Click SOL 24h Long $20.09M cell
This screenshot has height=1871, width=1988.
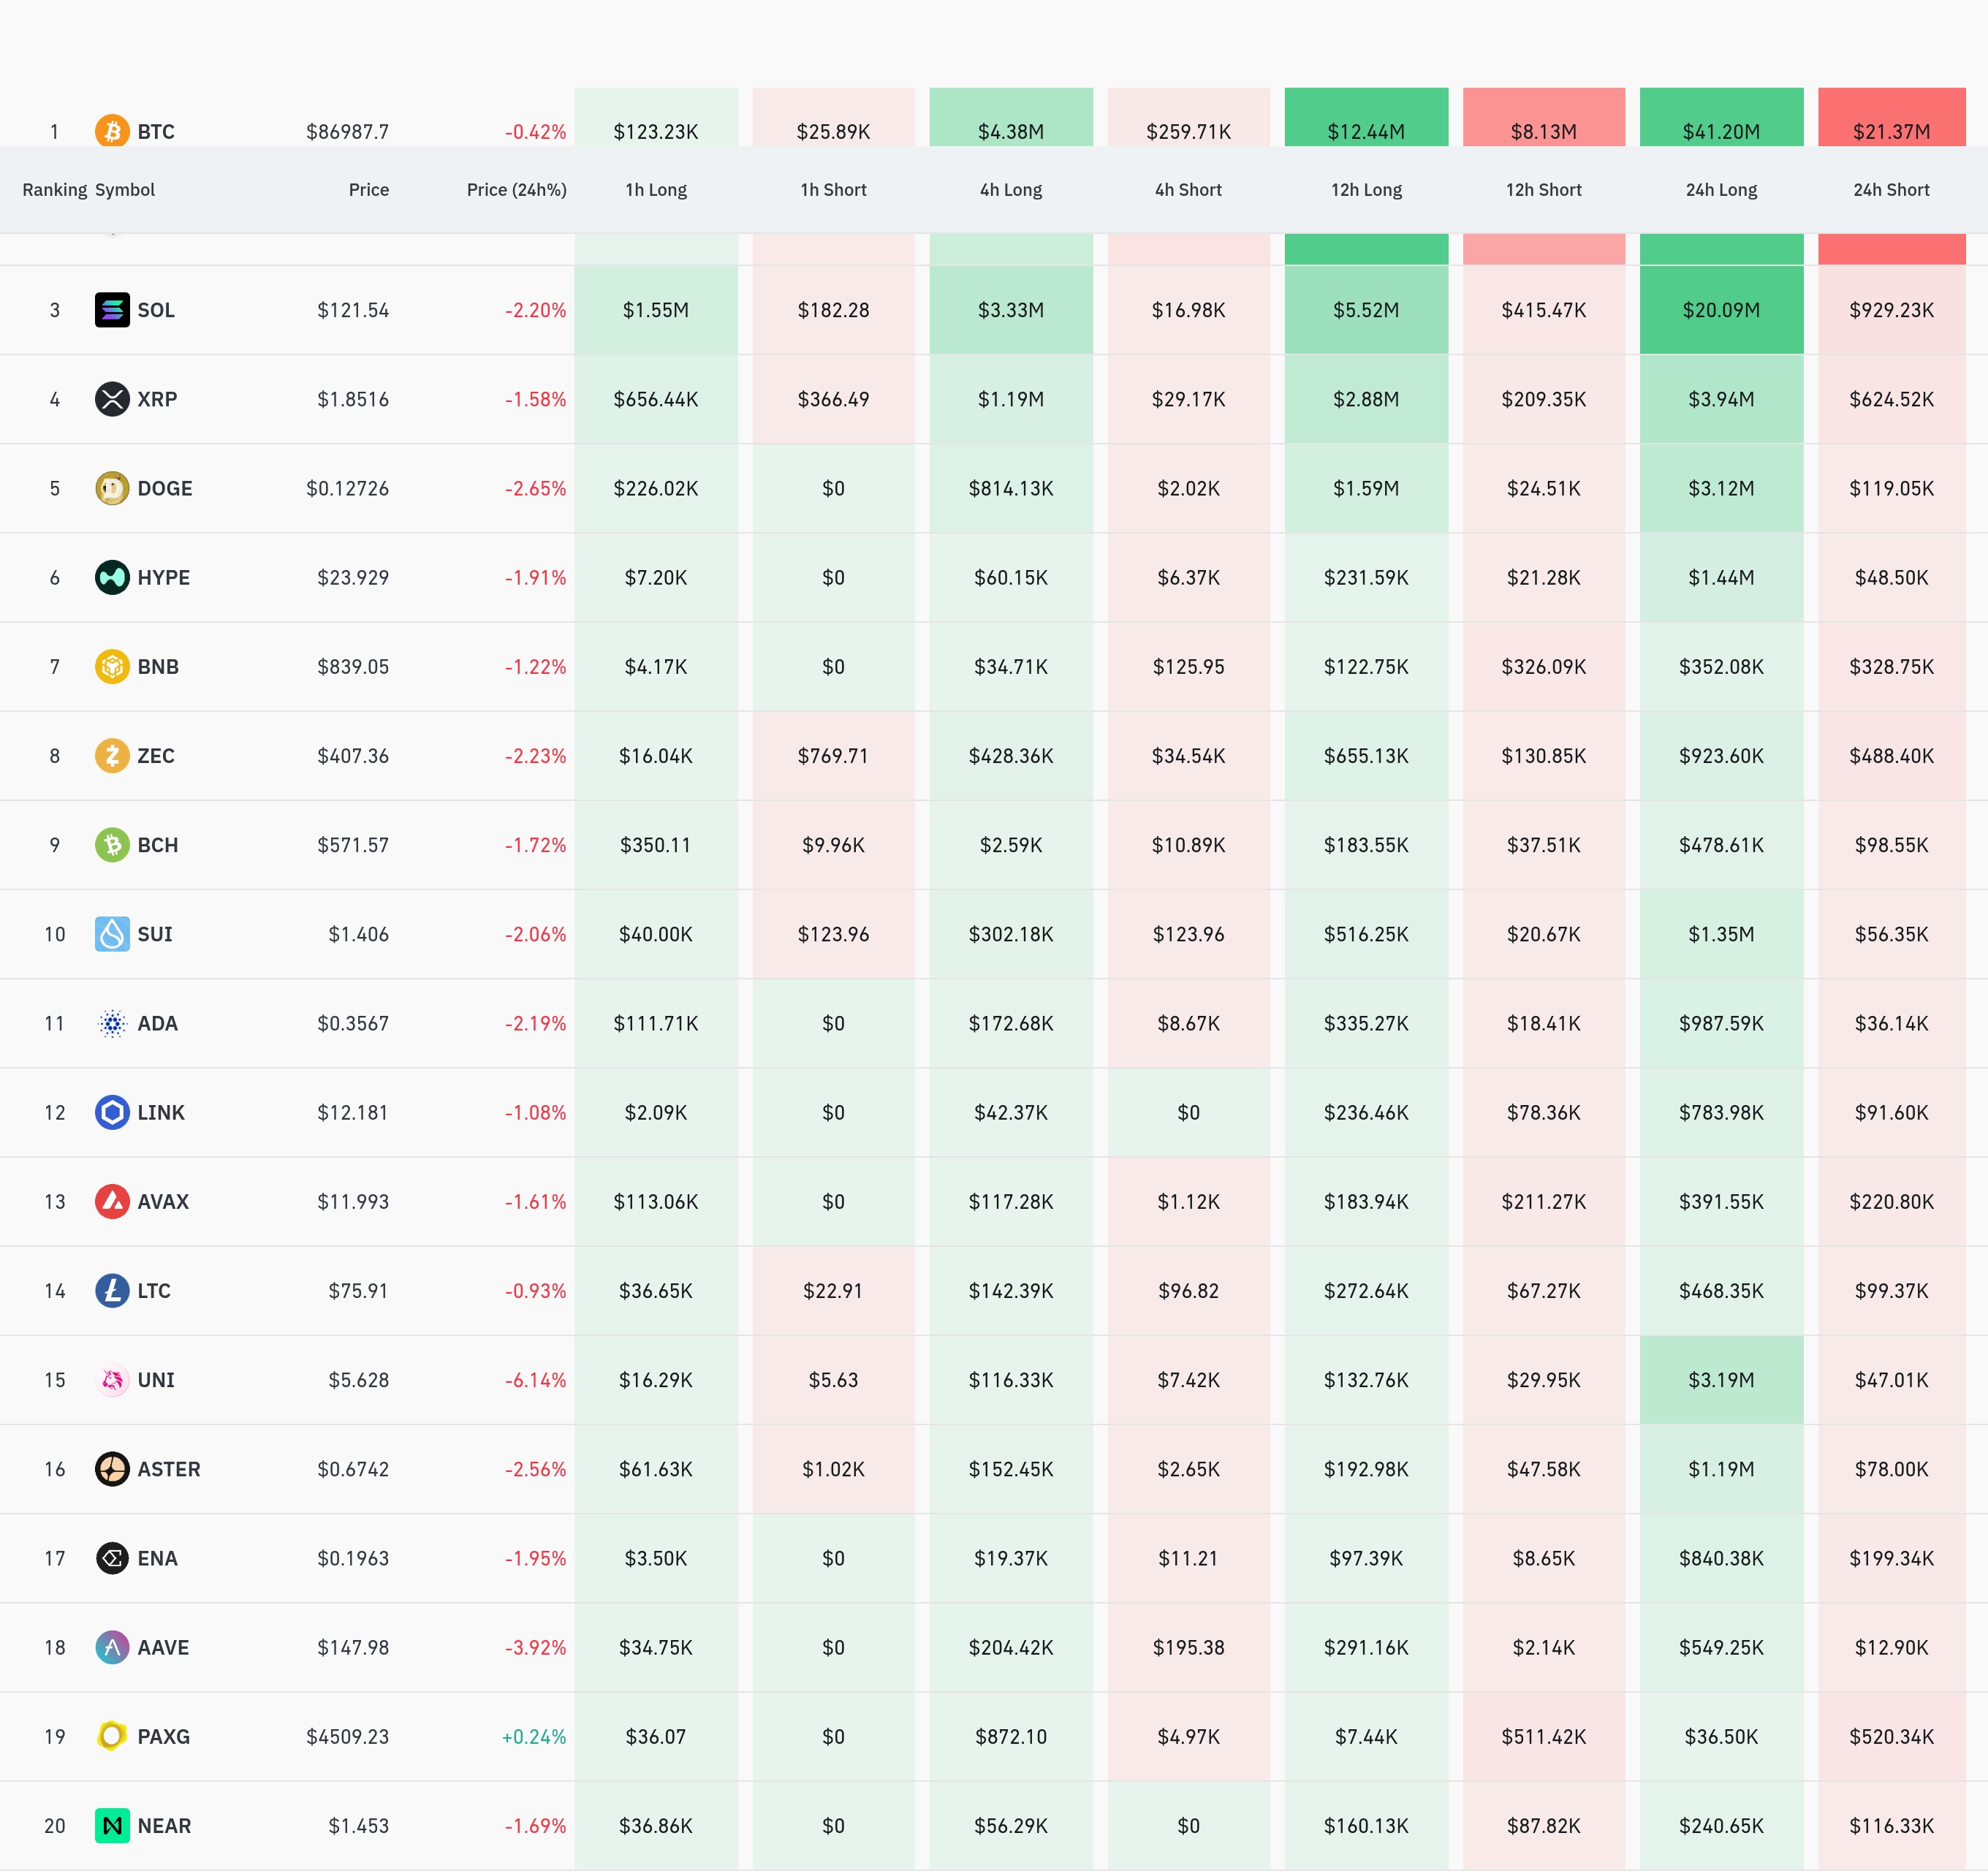tap(1720, 310)
